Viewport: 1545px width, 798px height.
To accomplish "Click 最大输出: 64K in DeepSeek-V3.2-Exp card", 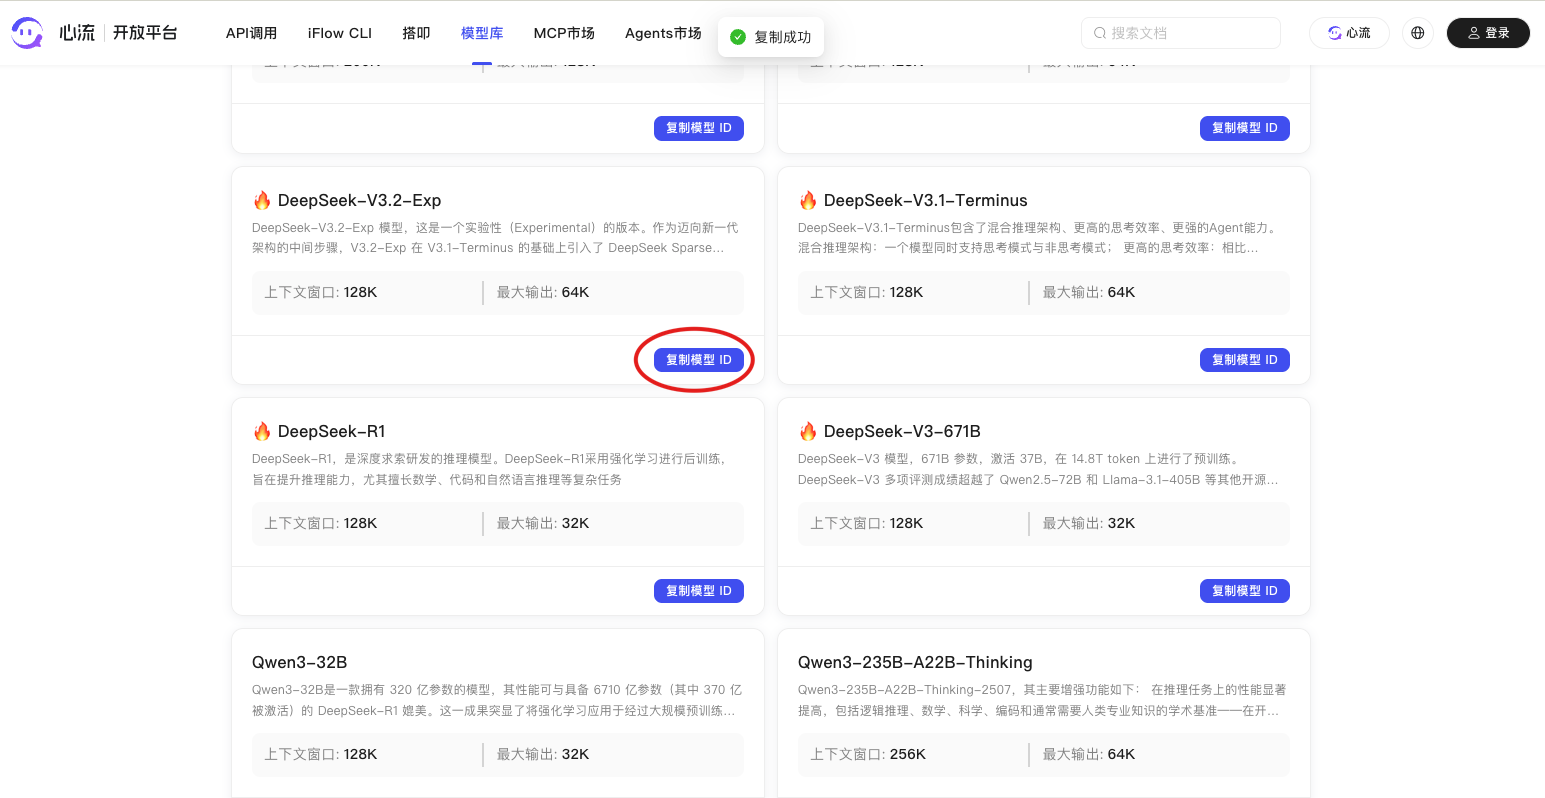I will (543, 292).
